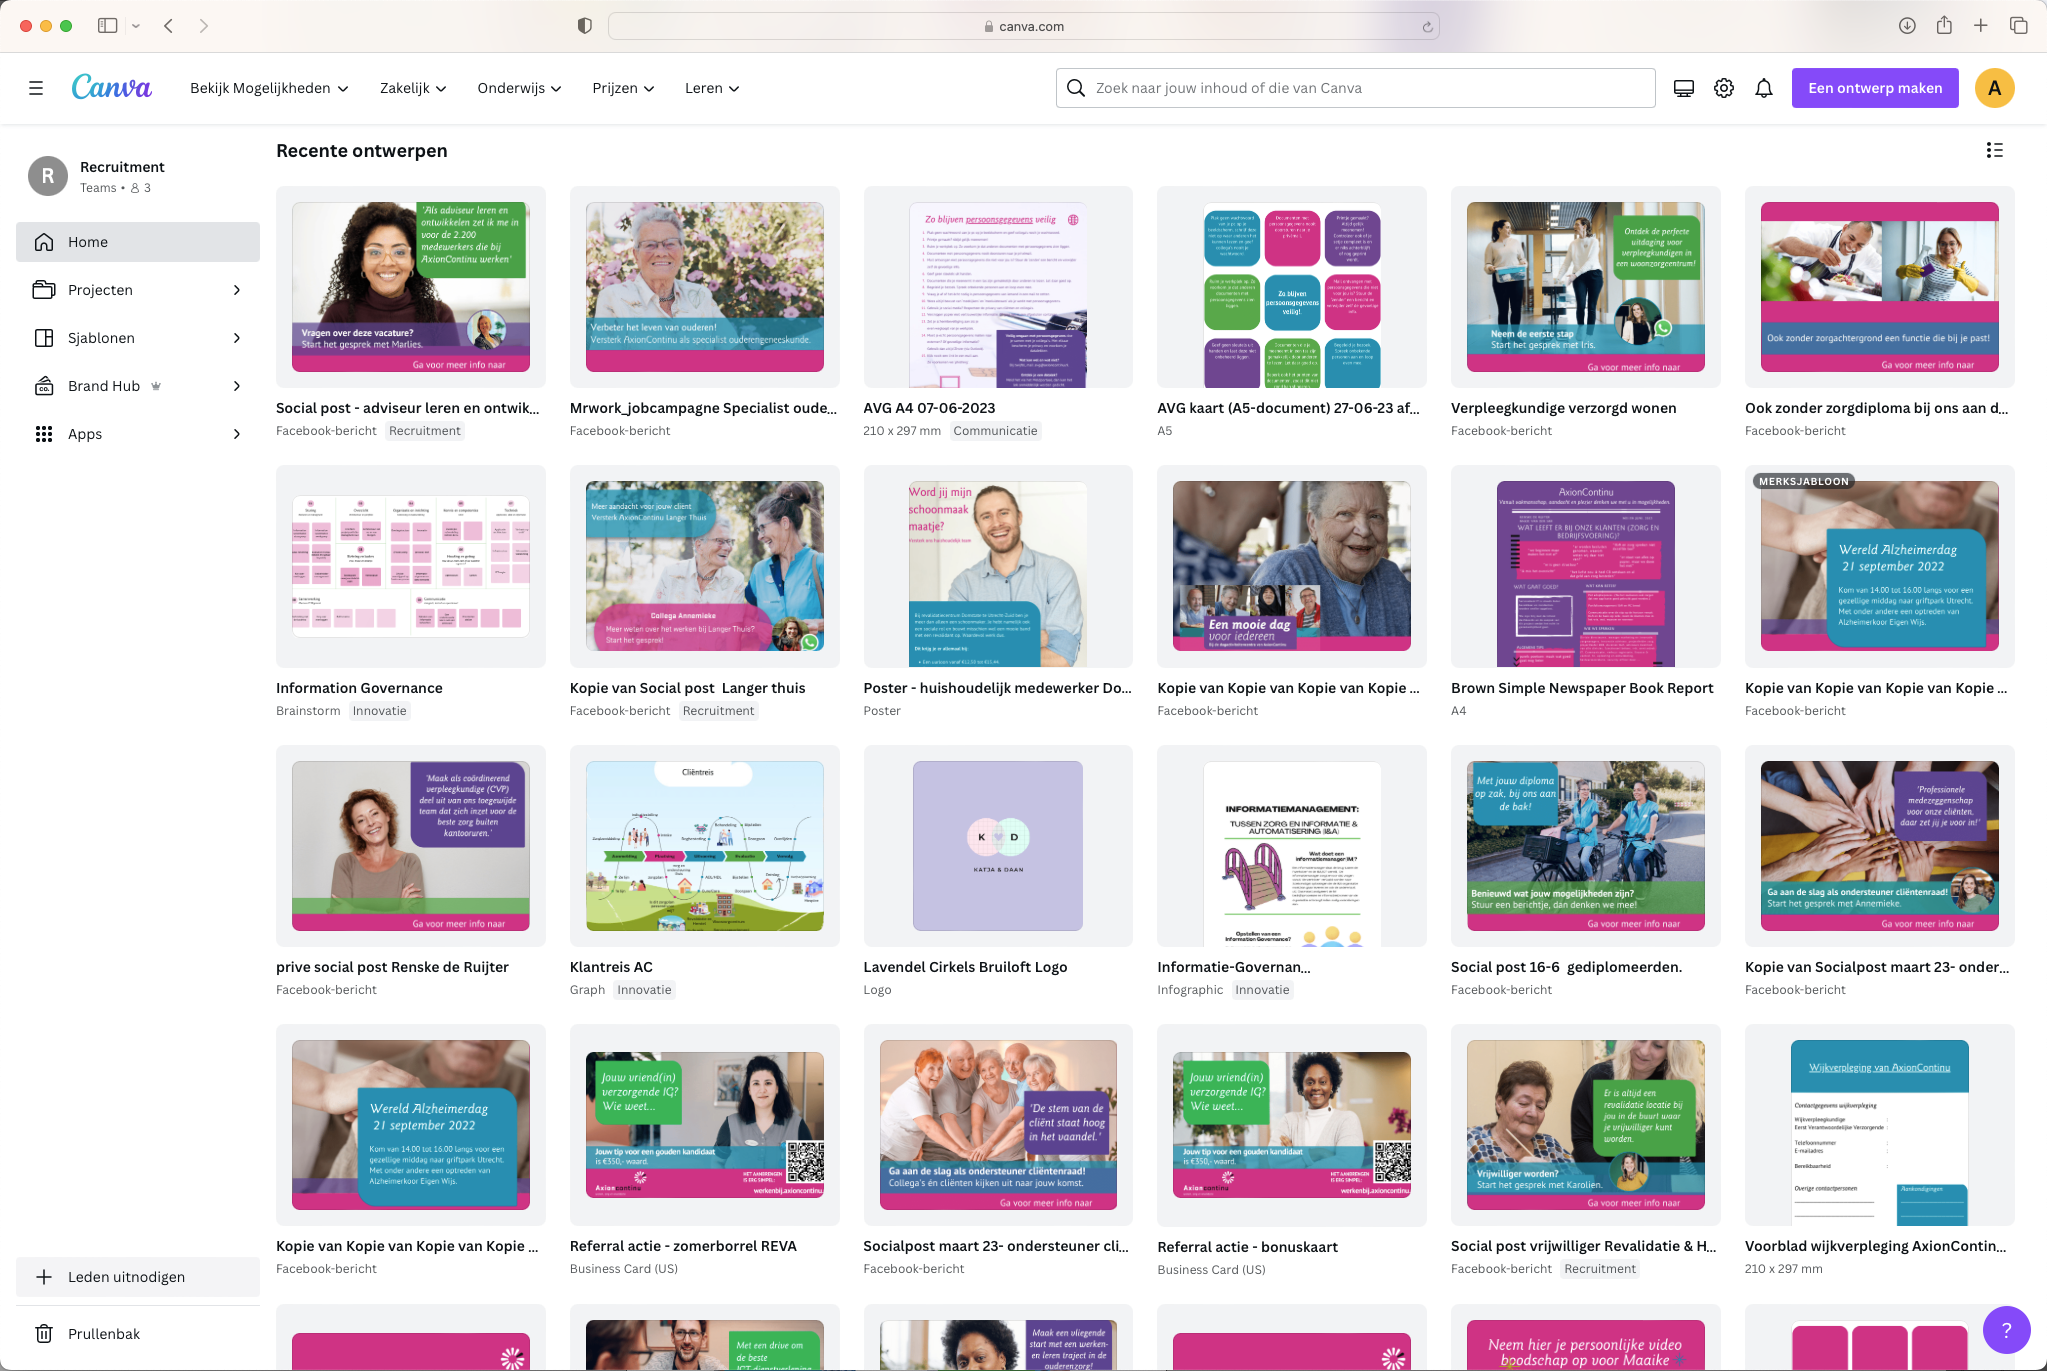Click the Een ontwerp maken button
This screenshot has height=1371, width=2047.
tap(1875, 88)
